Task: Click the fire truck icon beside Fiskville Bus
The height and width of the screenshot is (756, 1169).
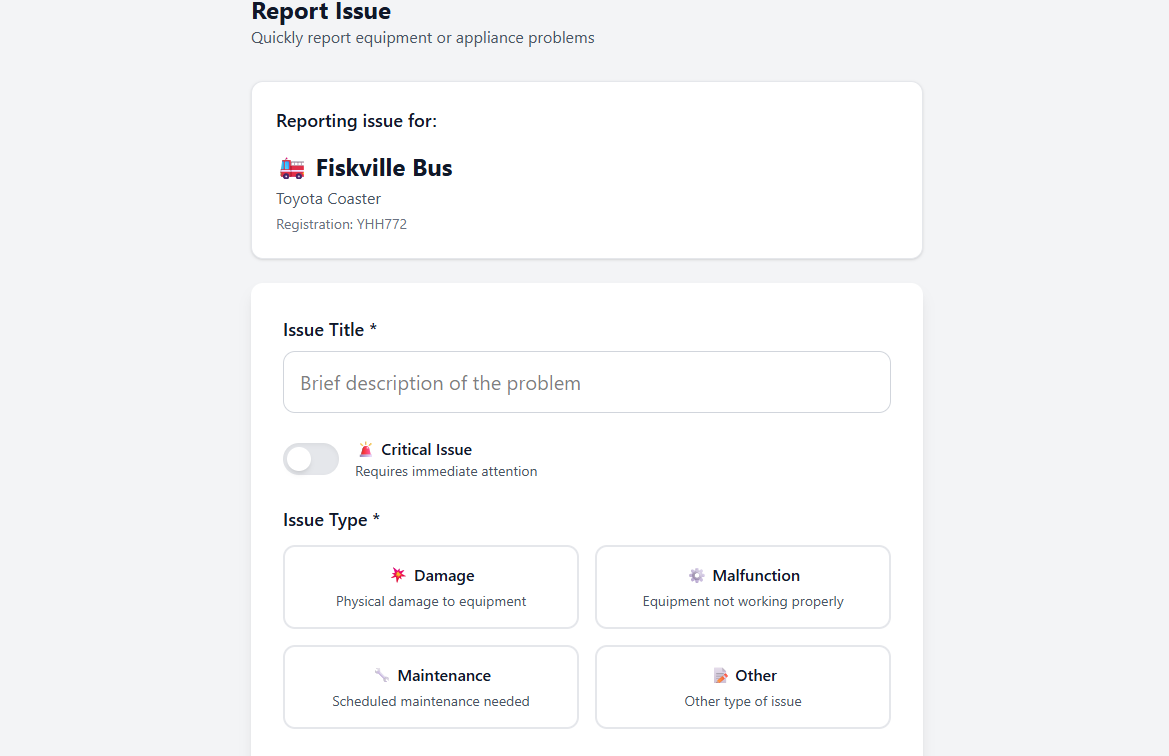Action: (x=290, y=168)
